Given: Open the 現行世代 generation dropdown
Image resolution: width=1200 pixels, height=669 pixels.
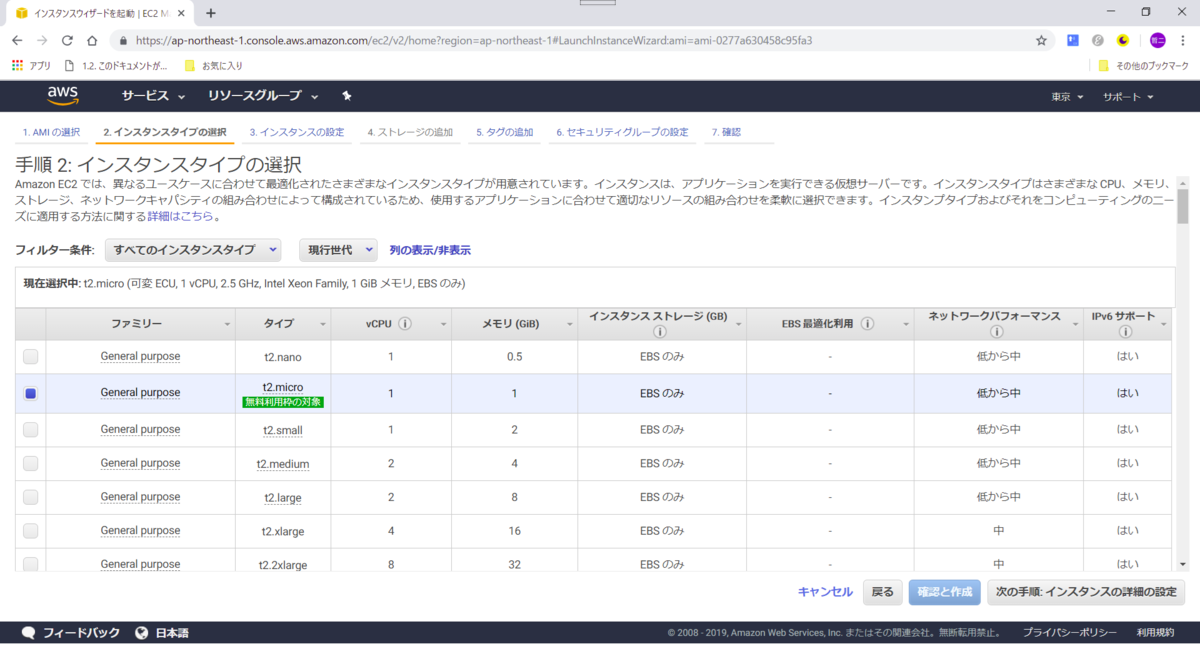Looking at the screenshot, I should (338, 249).
